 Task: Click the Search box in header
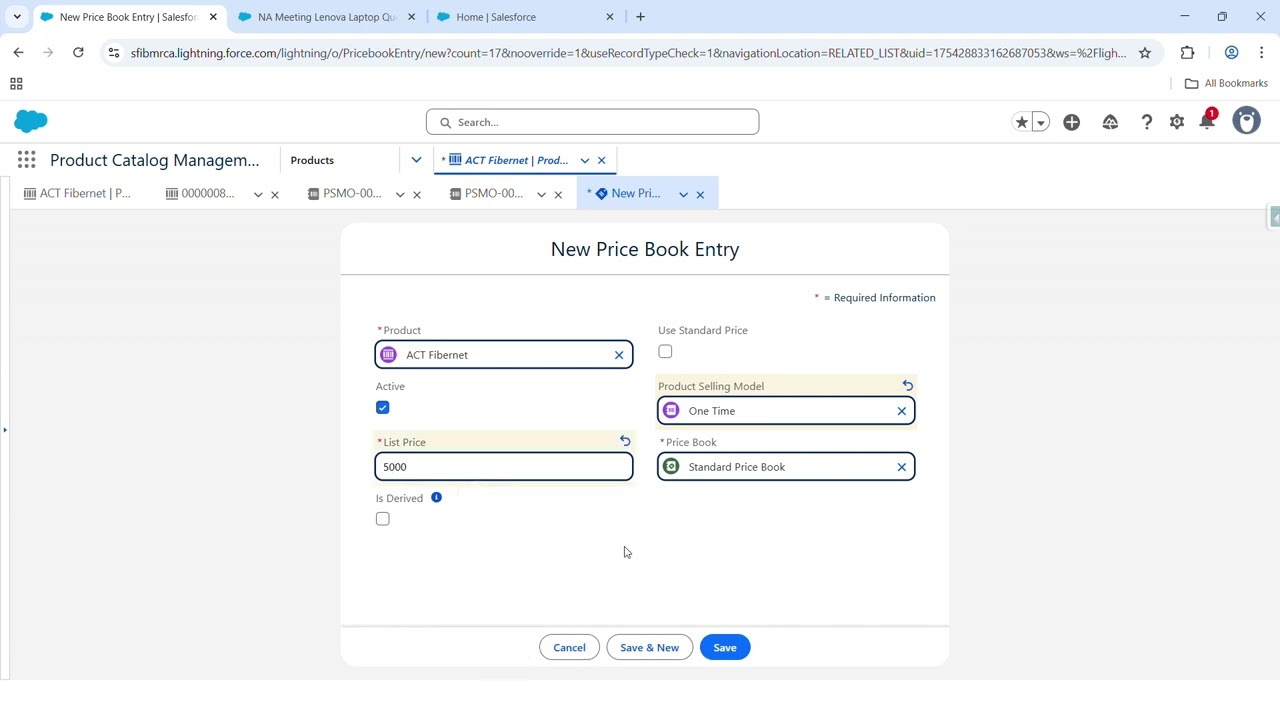592,122
